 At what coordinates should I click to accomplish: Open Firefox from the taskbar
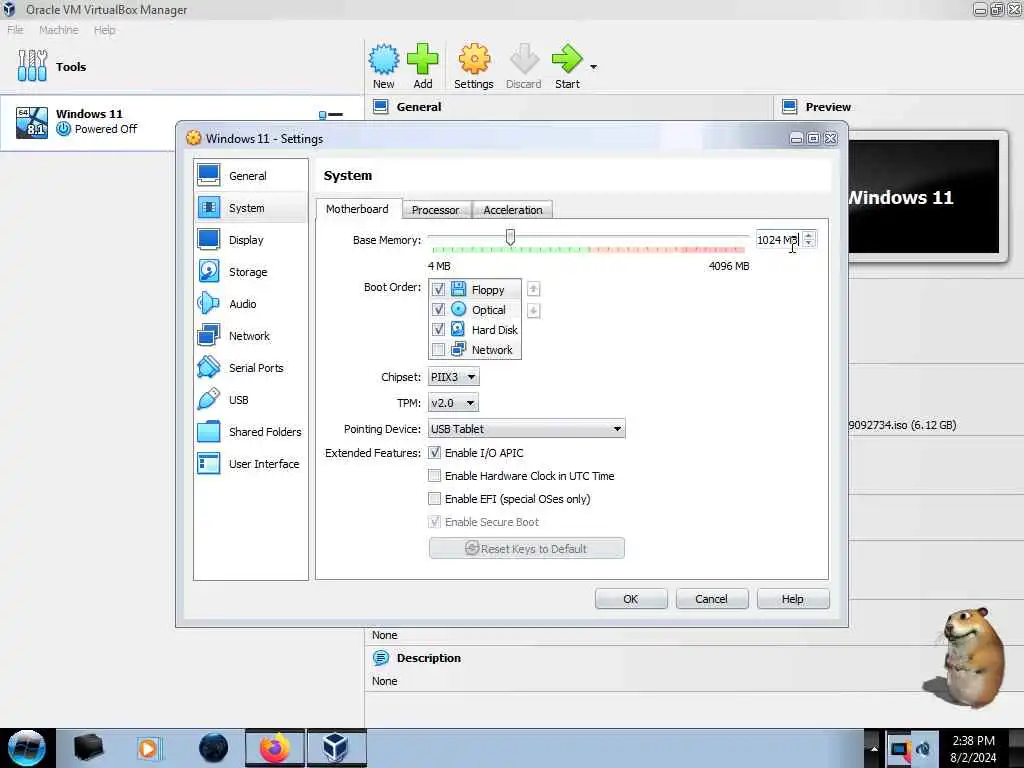tap(275, 748)
